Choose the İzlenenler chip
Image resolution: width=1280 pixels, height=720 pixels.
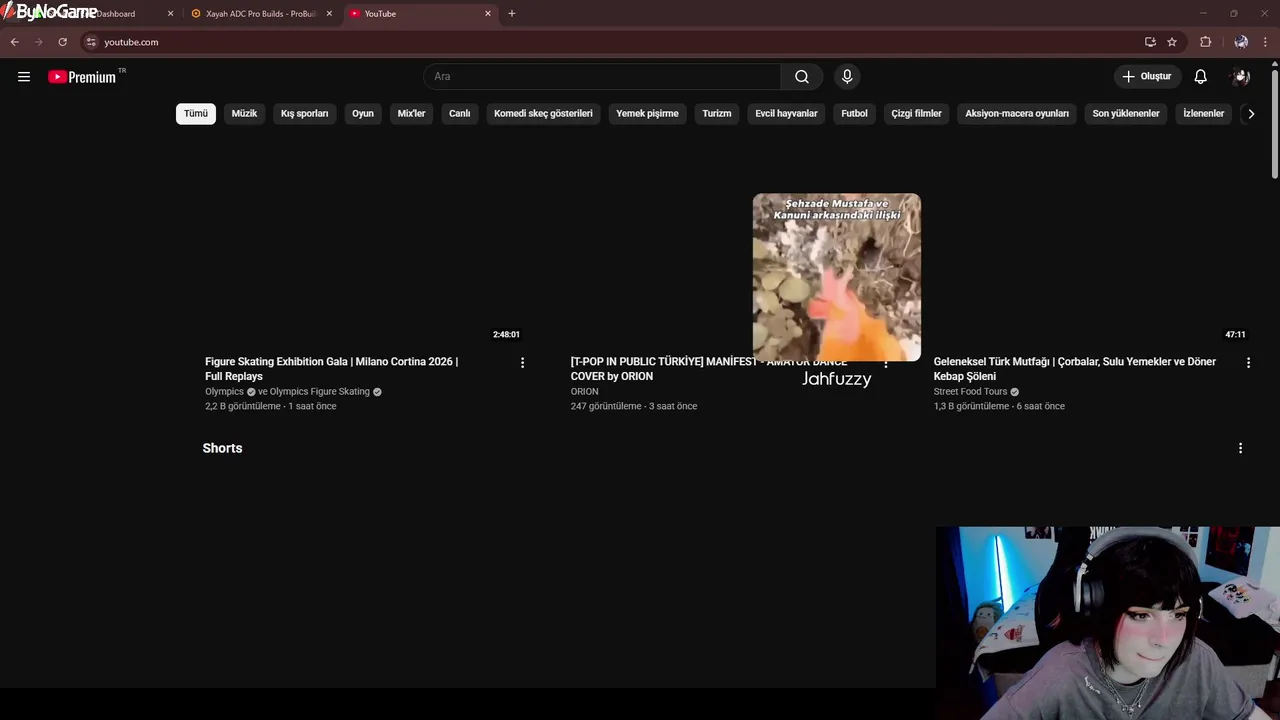[1203, 114]
